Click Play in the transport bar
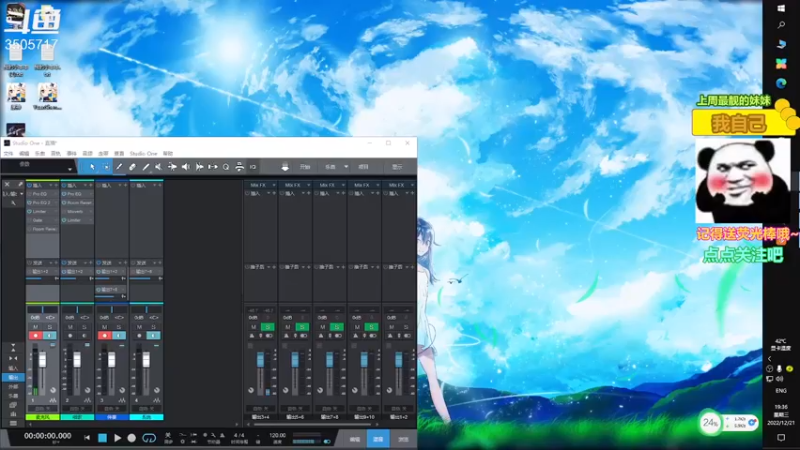The width and height of the screenshot is (800, 450). pyautogui.click(x=117, y=438)
